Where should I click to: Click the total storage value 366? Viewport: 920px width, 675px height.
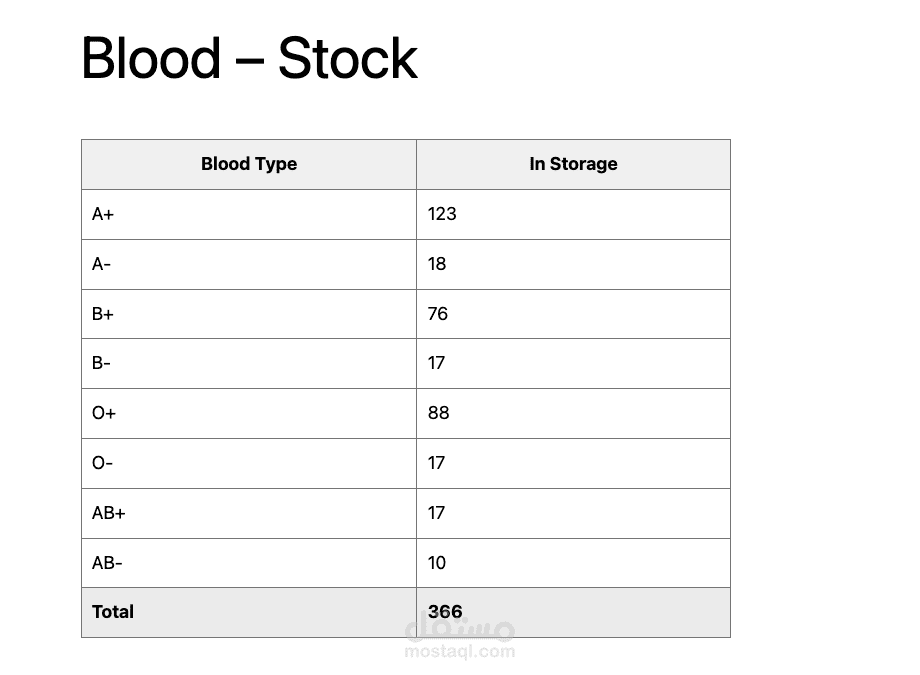click(445, 612)
